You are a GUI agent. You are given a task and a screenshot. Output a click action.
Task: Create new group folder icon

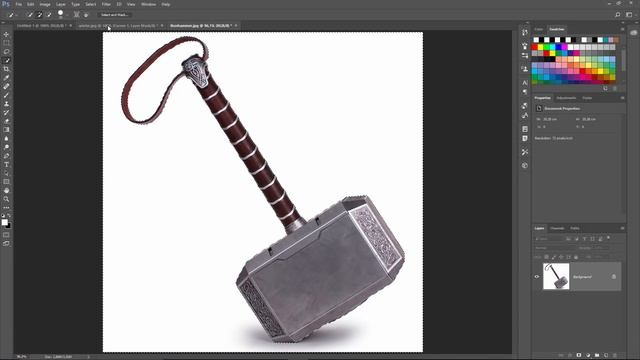[x=597, y=356]
